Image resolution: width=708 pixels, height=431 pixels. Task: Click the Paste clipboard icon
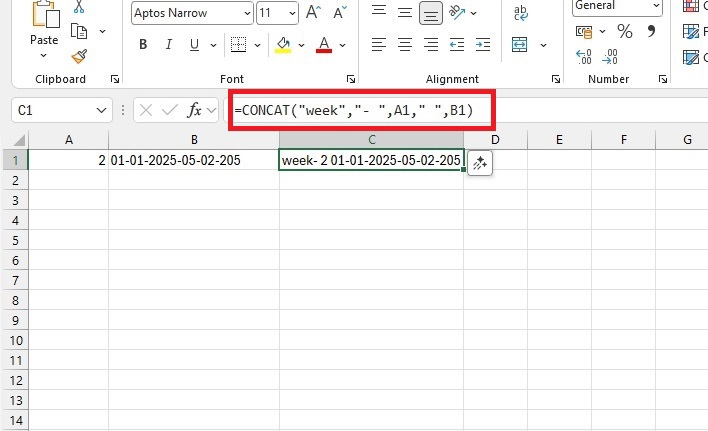[46, 14]
